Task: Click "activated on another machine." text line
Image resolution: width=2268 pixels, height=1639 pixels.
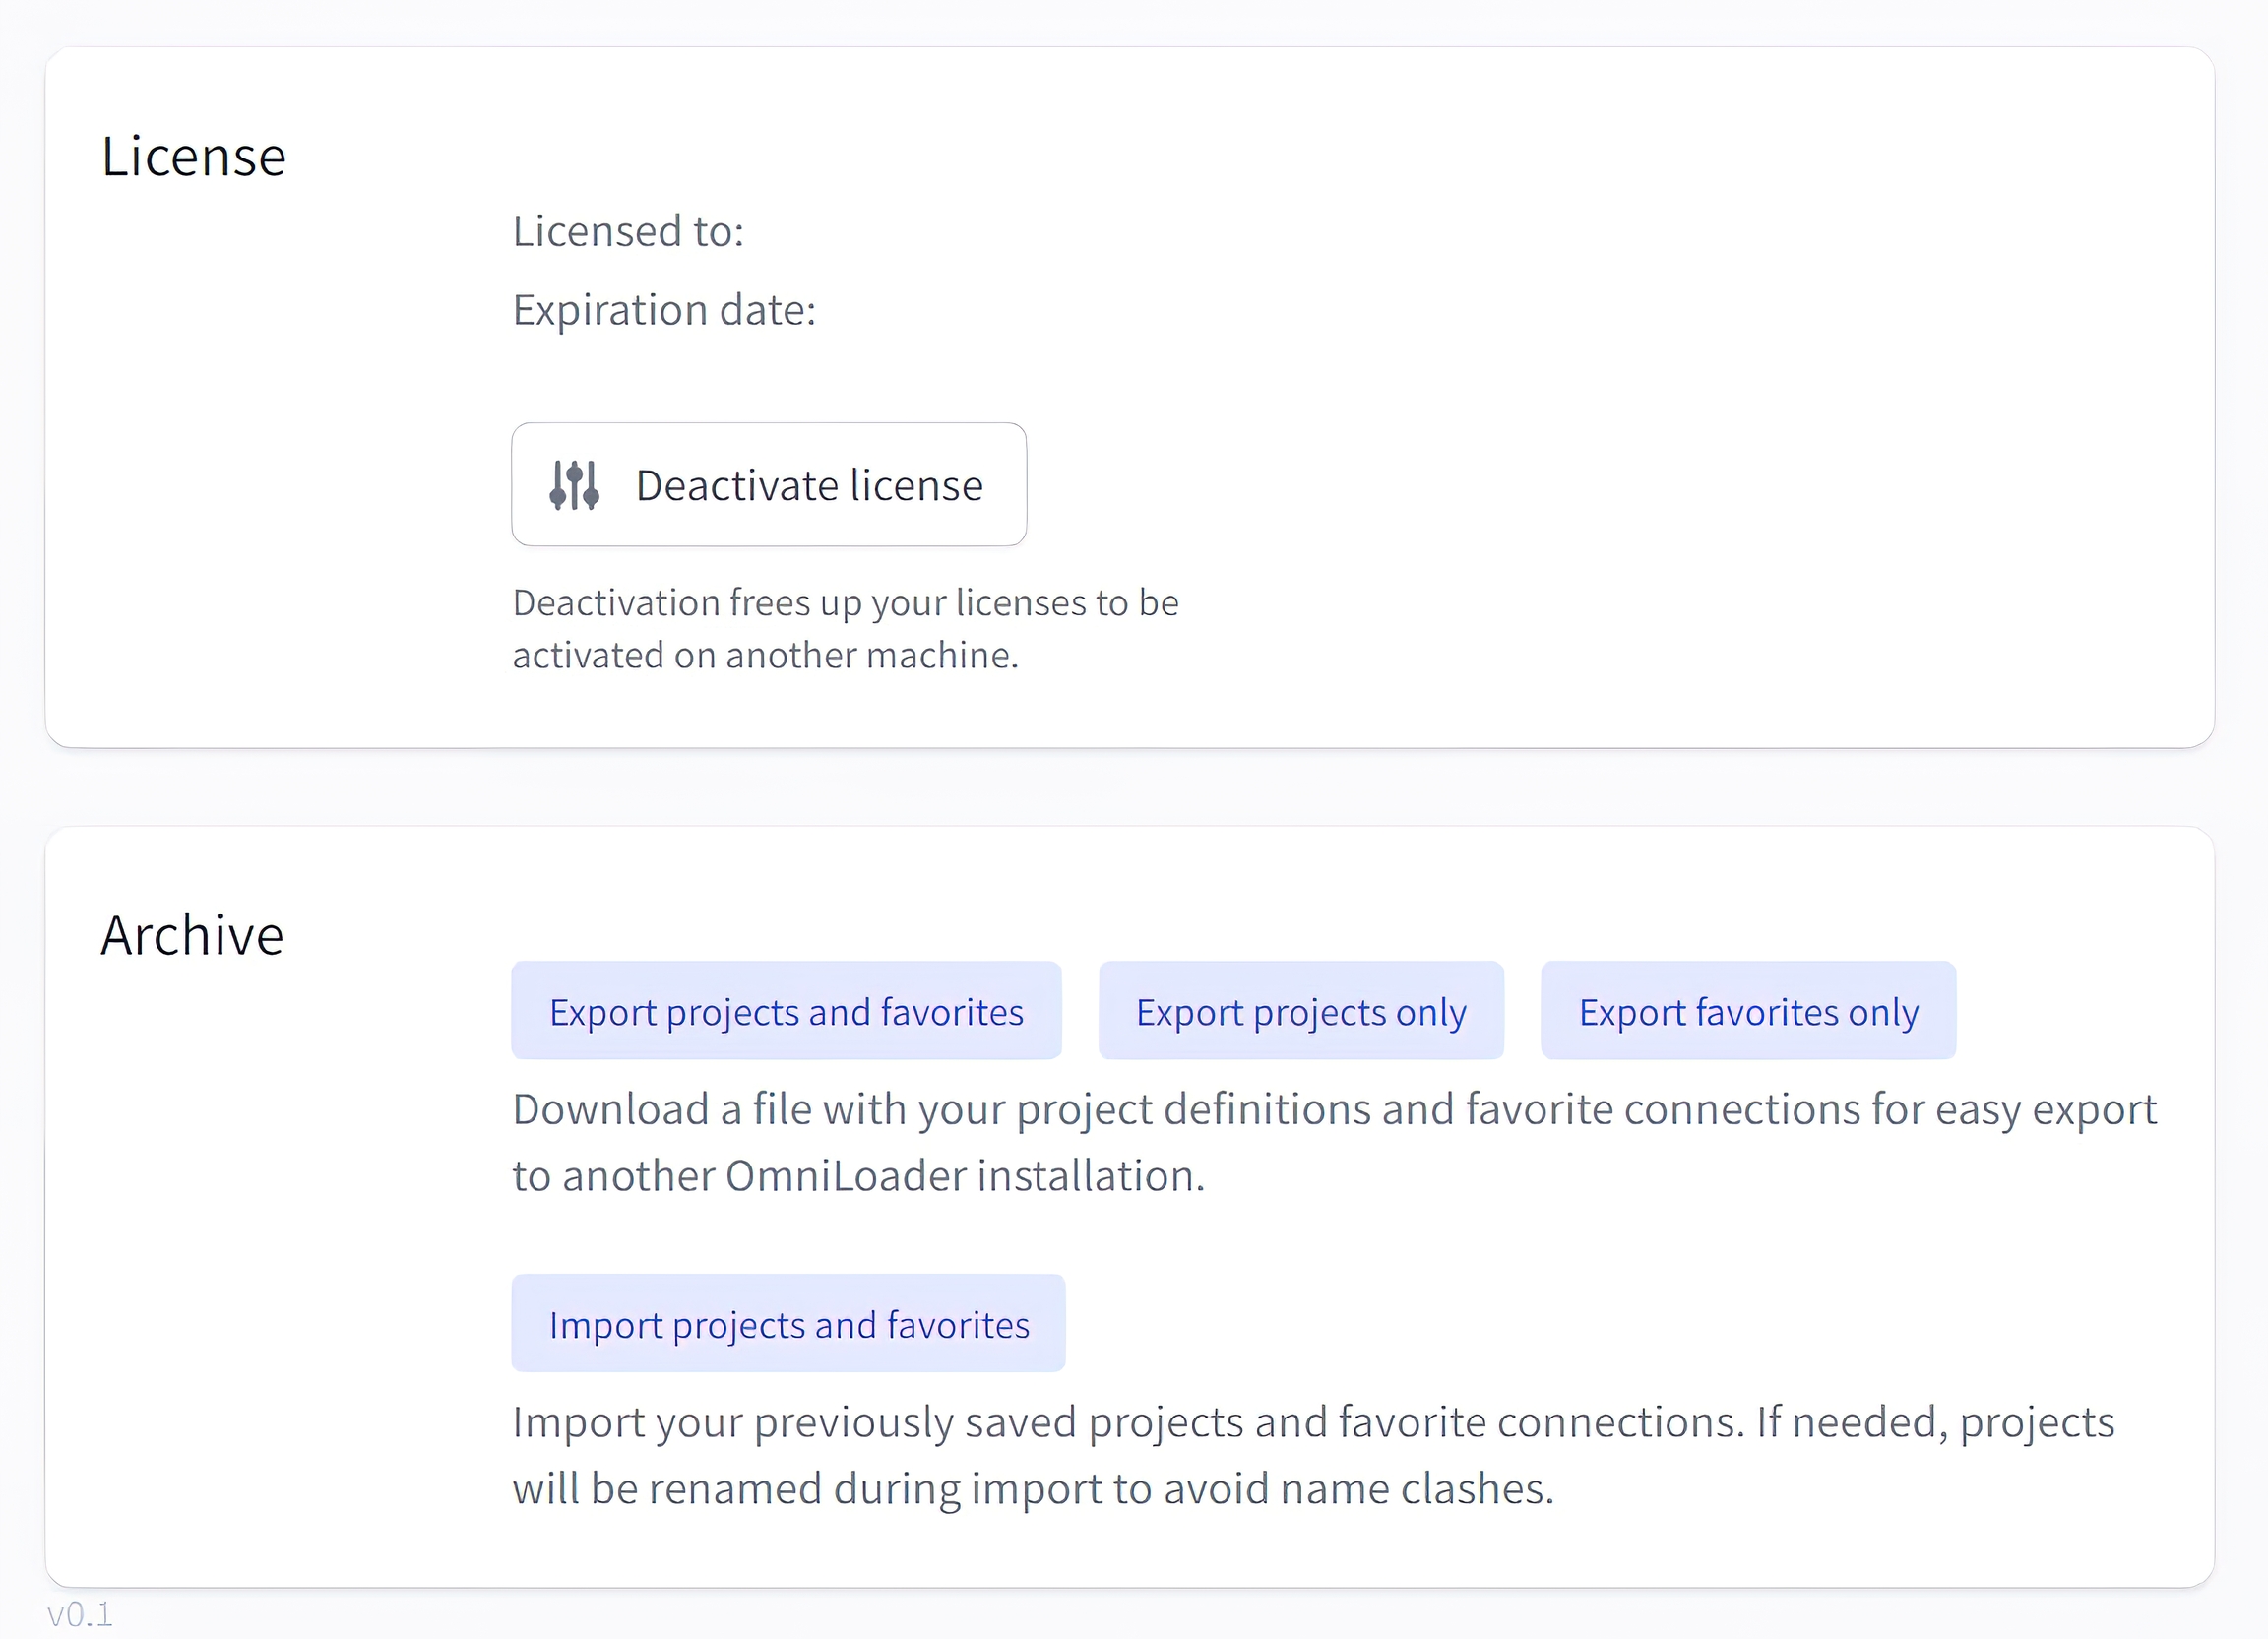Action: pos(765,656)
